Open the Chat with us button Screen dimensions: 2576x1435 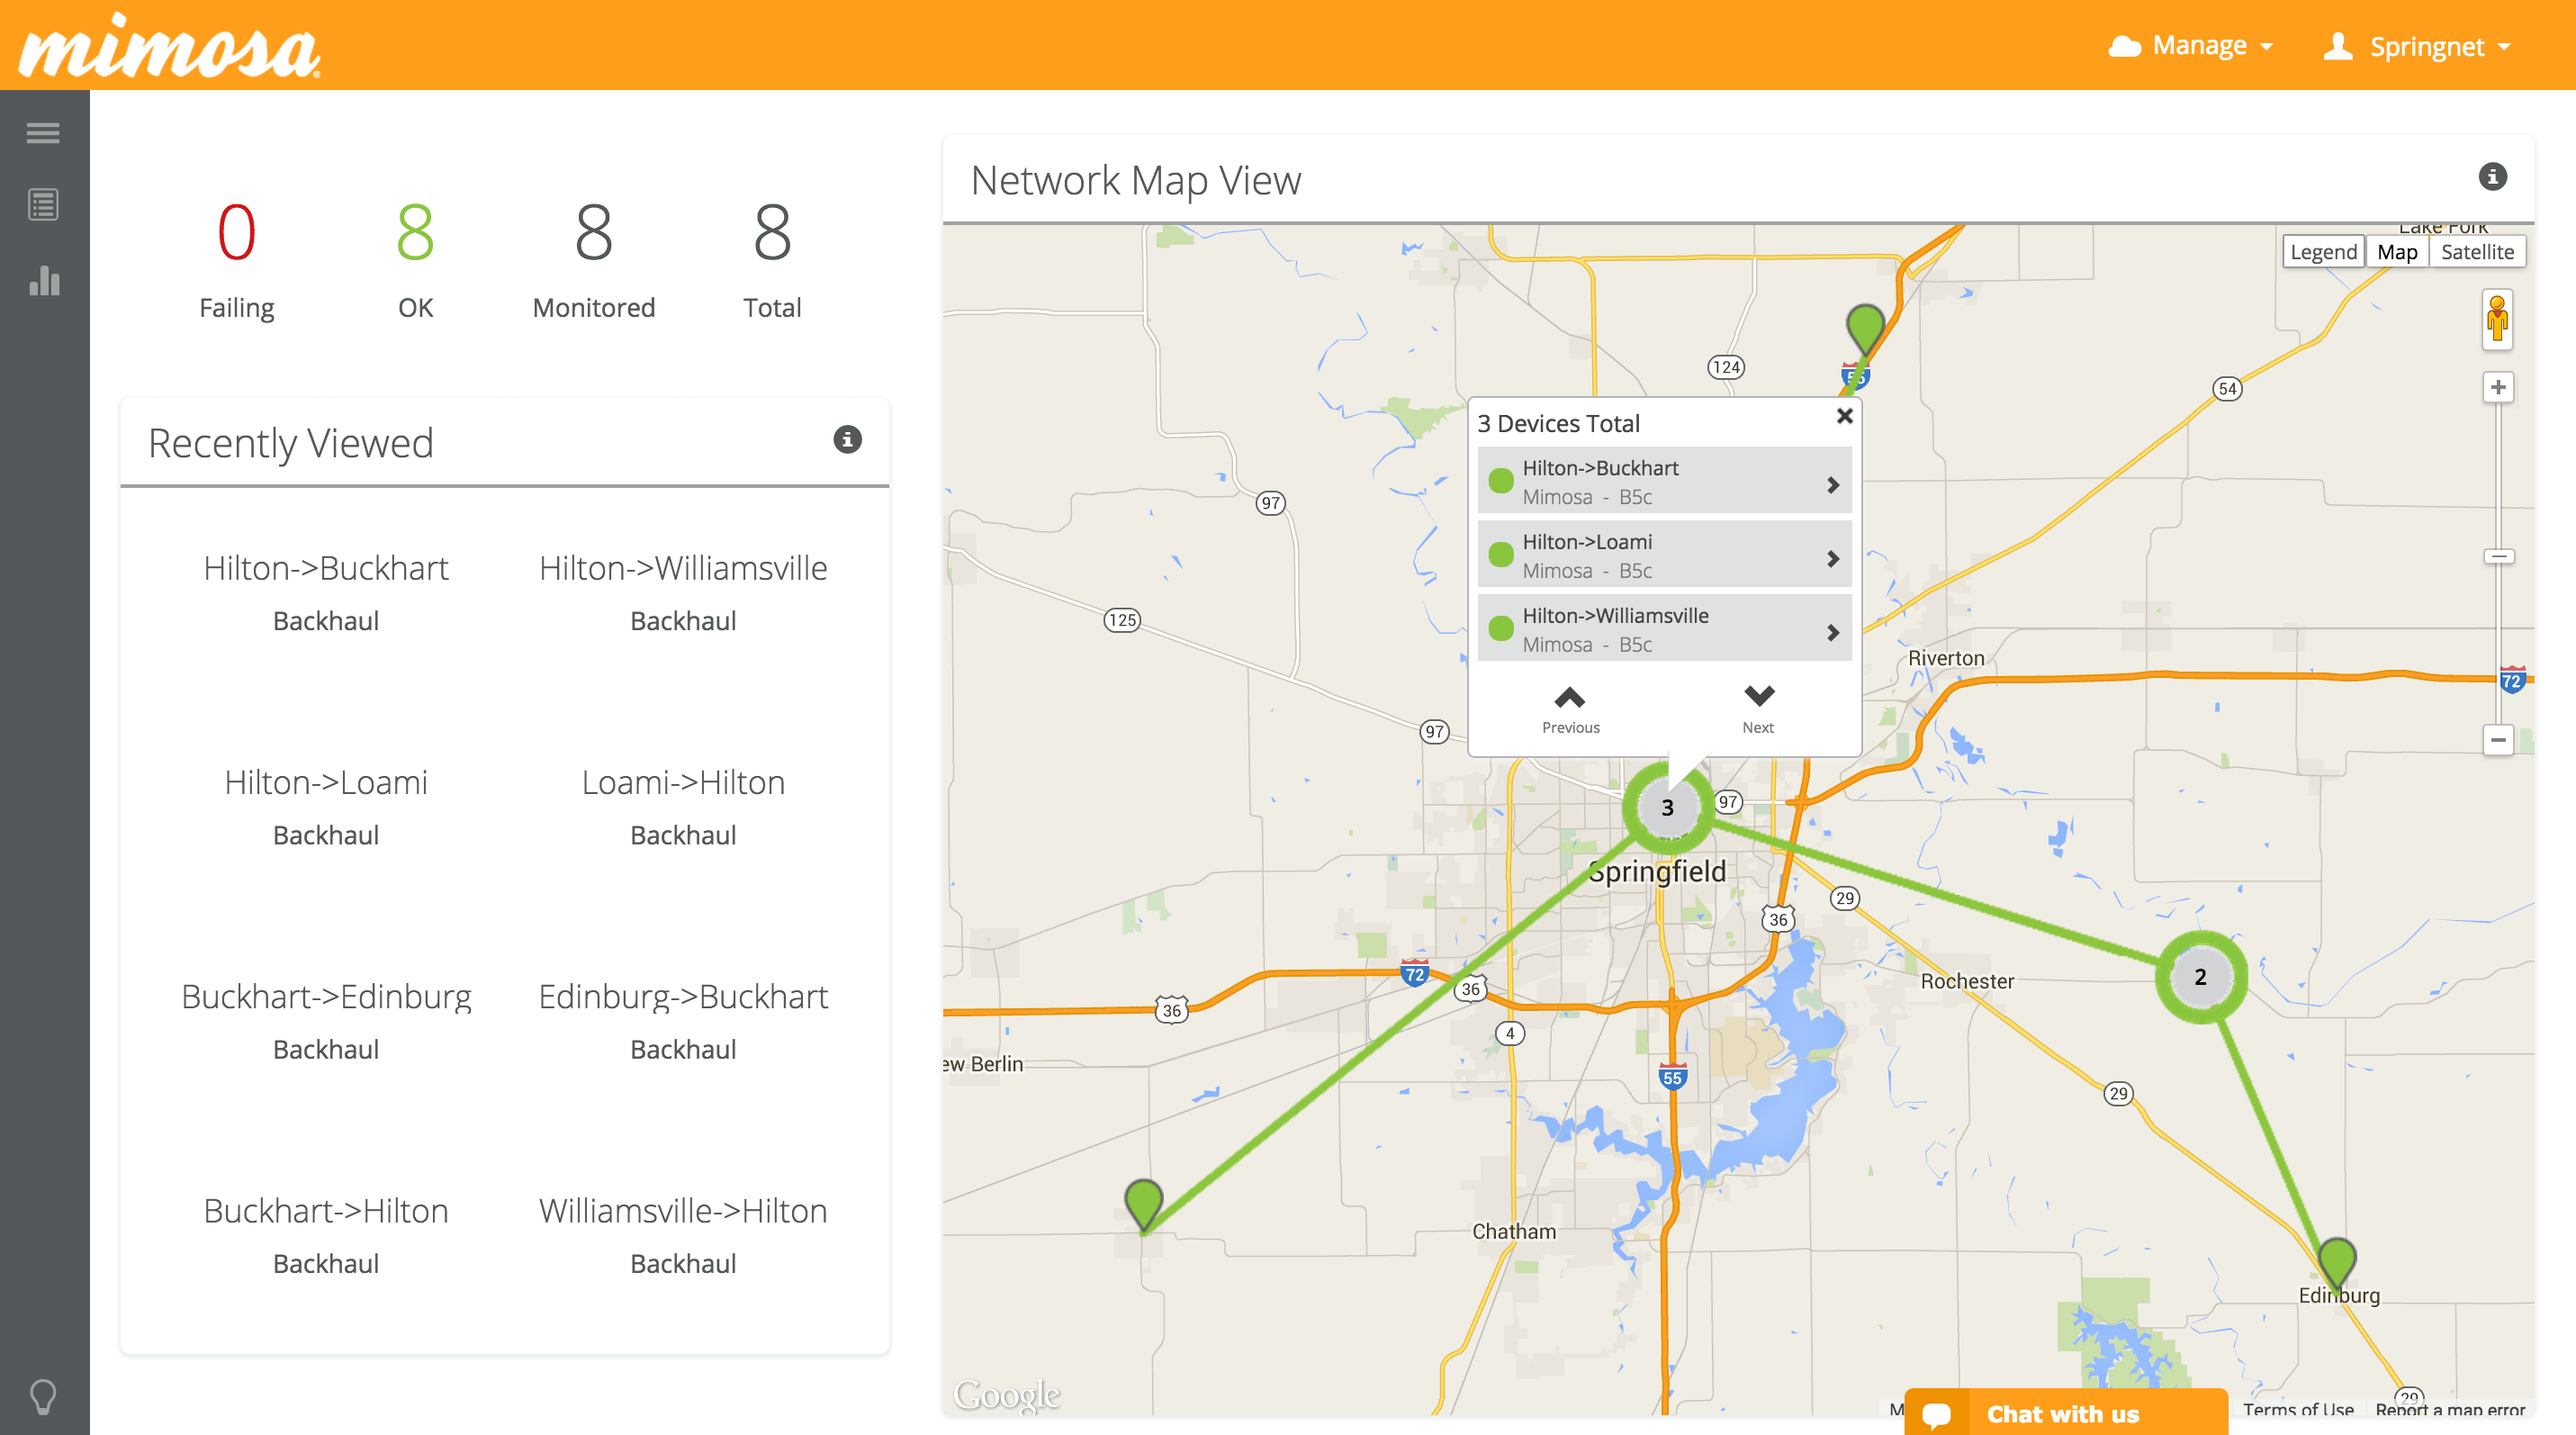(2064, 1413)
